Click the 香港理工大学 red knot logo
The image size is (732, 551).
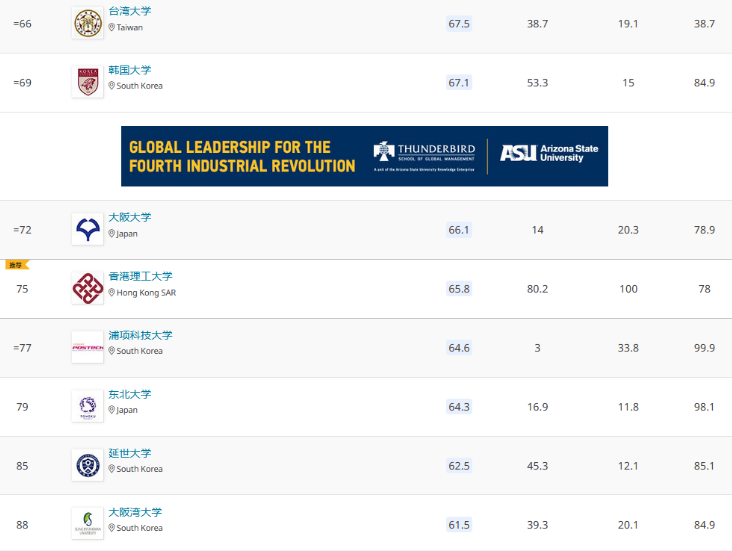coord(88,289)
